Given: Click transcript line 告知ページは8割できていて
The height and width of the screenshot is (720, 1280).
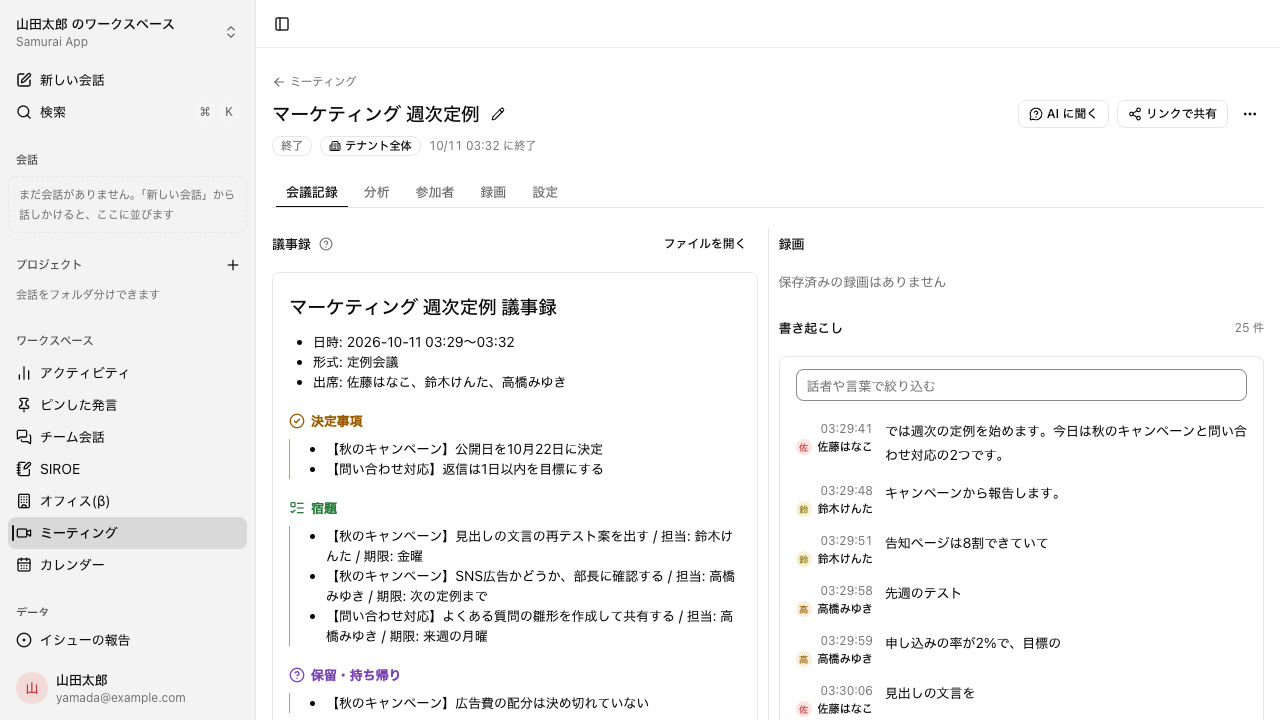Looking at the screenshot, I should click(967, 543).
